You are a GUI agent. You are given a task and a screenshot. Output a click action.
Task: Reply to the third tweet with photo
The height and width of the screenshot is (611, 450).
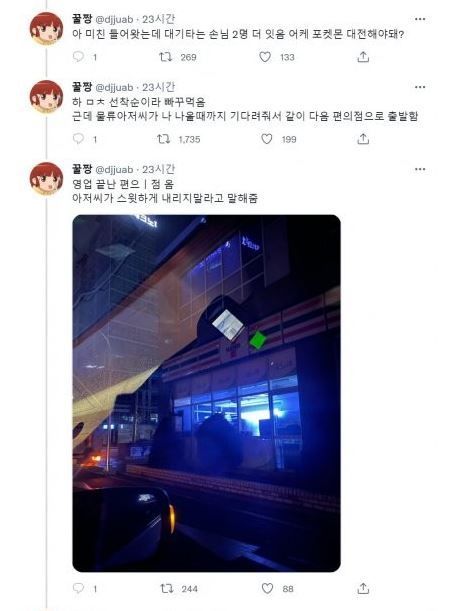tap(78, 588)
